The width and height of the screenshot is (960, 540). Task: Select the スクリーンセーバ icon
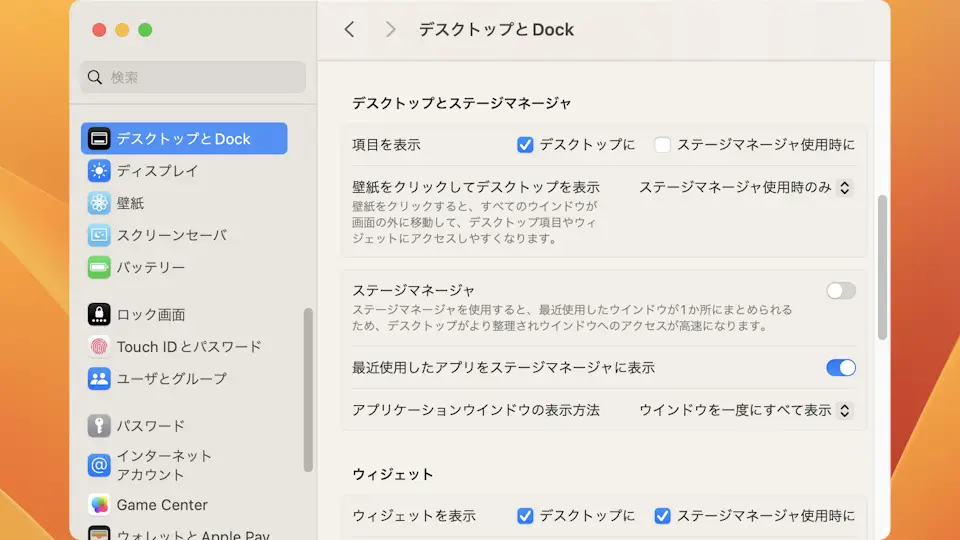coord(99,235)
